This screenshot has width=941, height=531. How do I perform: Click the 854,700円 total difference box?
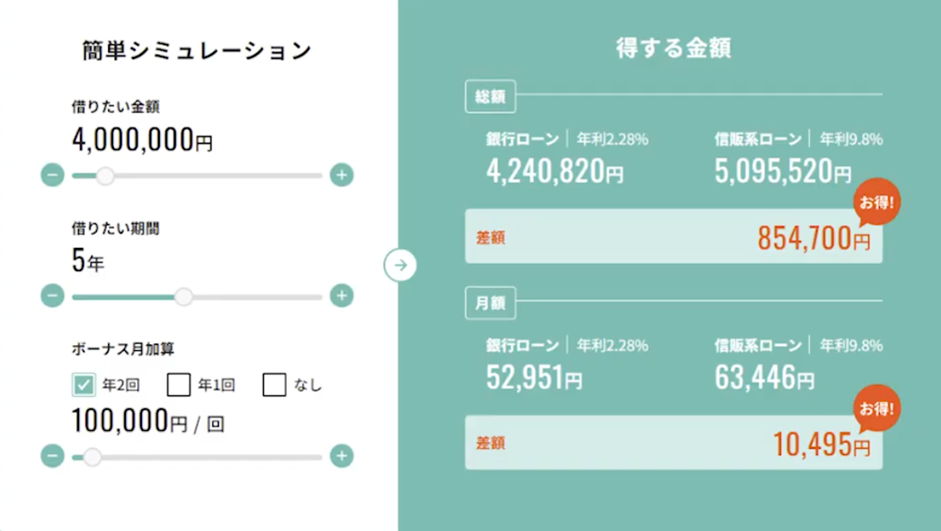(x=673, y=237)
